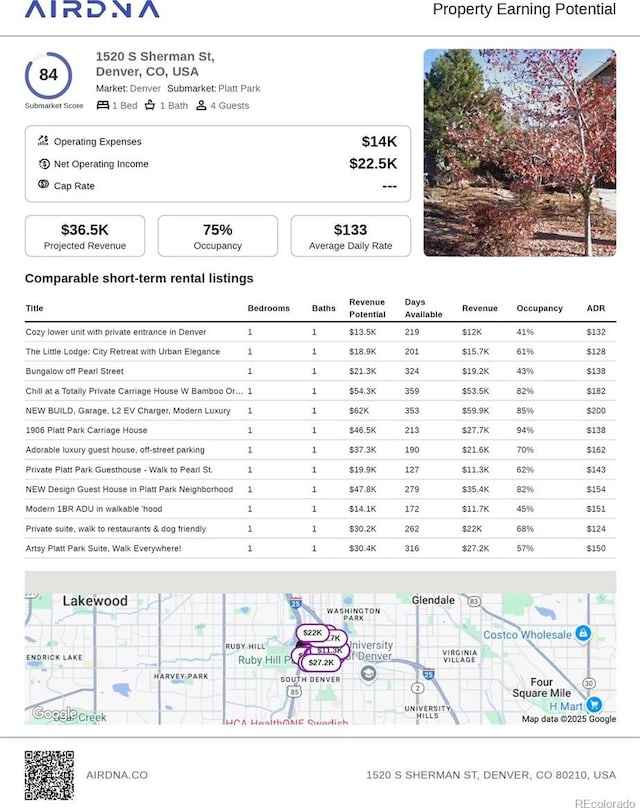Click the Title column header
The width and height of the screenshot is (640, 808).
point(35,308)
